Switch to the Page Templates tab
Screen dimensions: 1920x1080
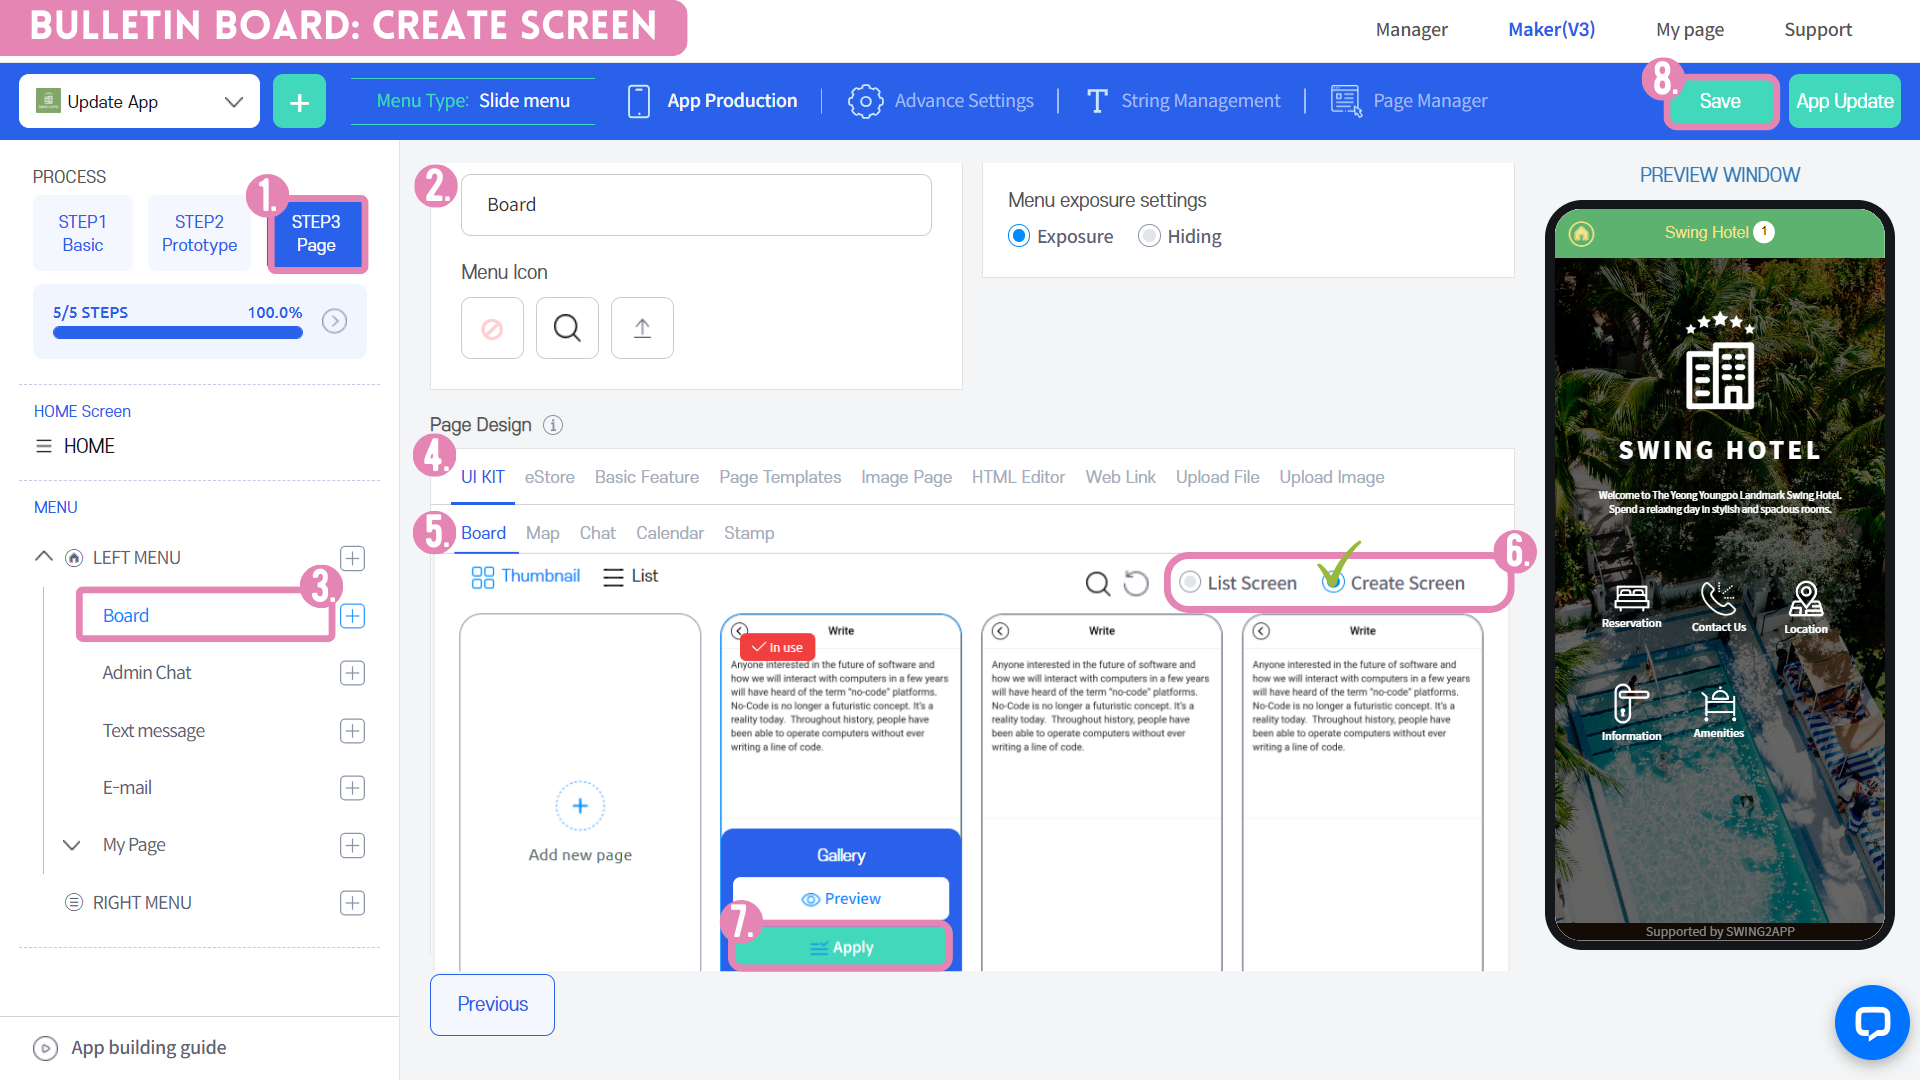(x=780, y=477)
